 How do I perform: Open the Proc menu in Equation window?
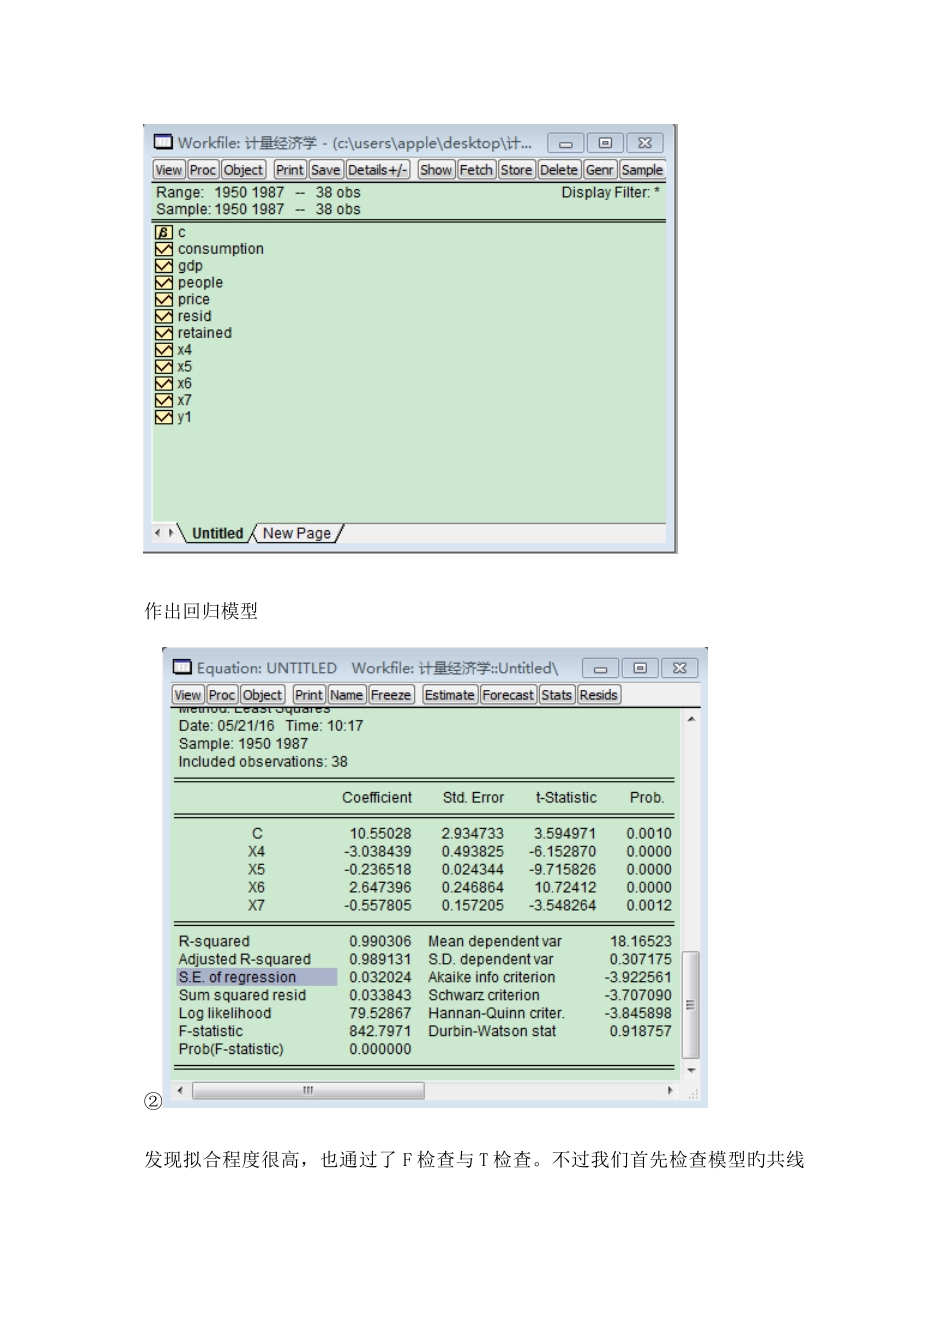222,695
